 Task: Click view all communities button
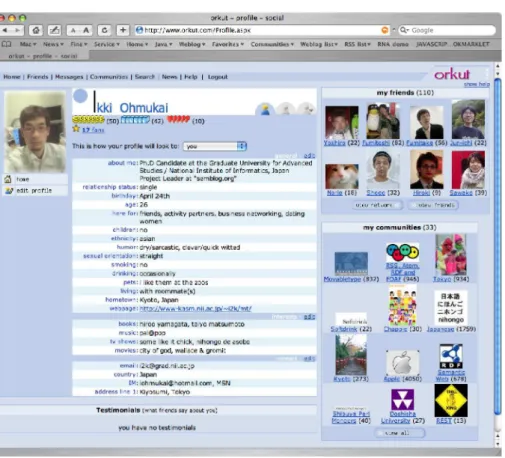point(399,433)
